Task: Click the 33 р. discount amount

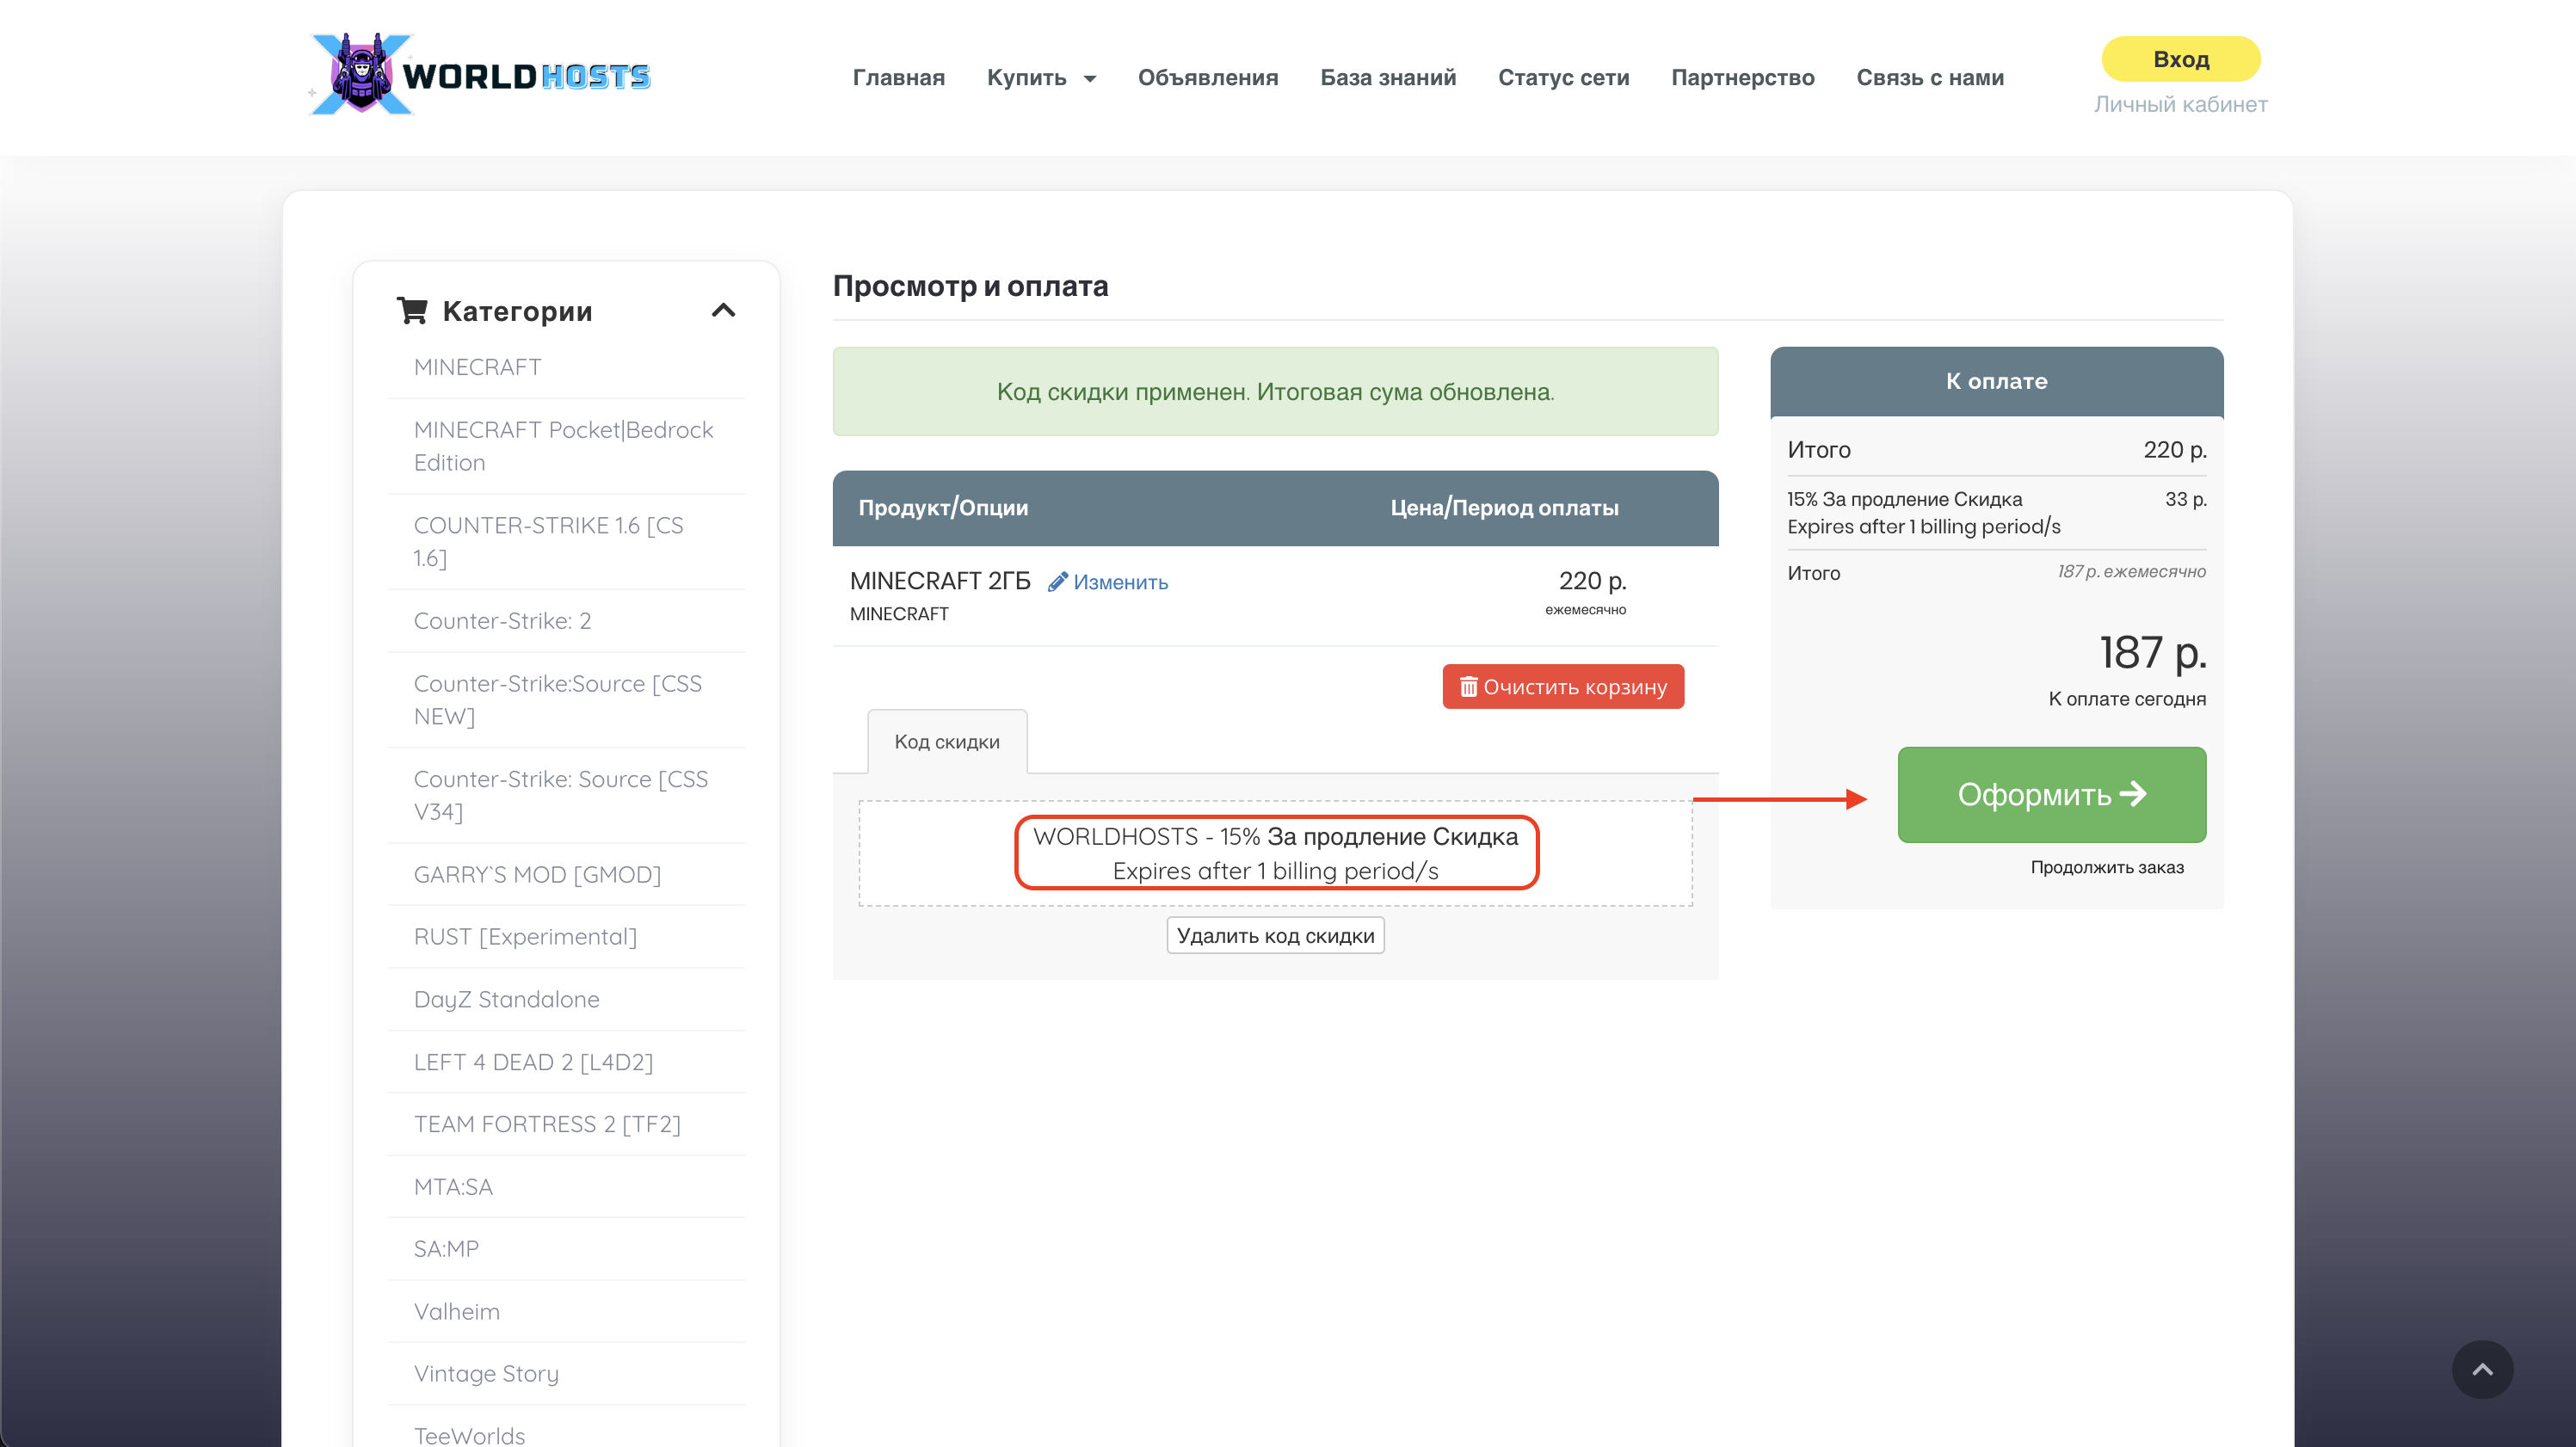Action: [2186, 499]
